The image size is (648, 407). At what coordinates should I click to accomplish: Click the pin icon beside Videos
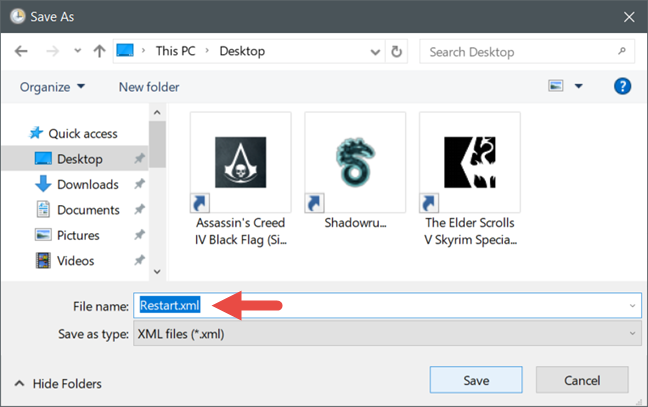[139, 260]
